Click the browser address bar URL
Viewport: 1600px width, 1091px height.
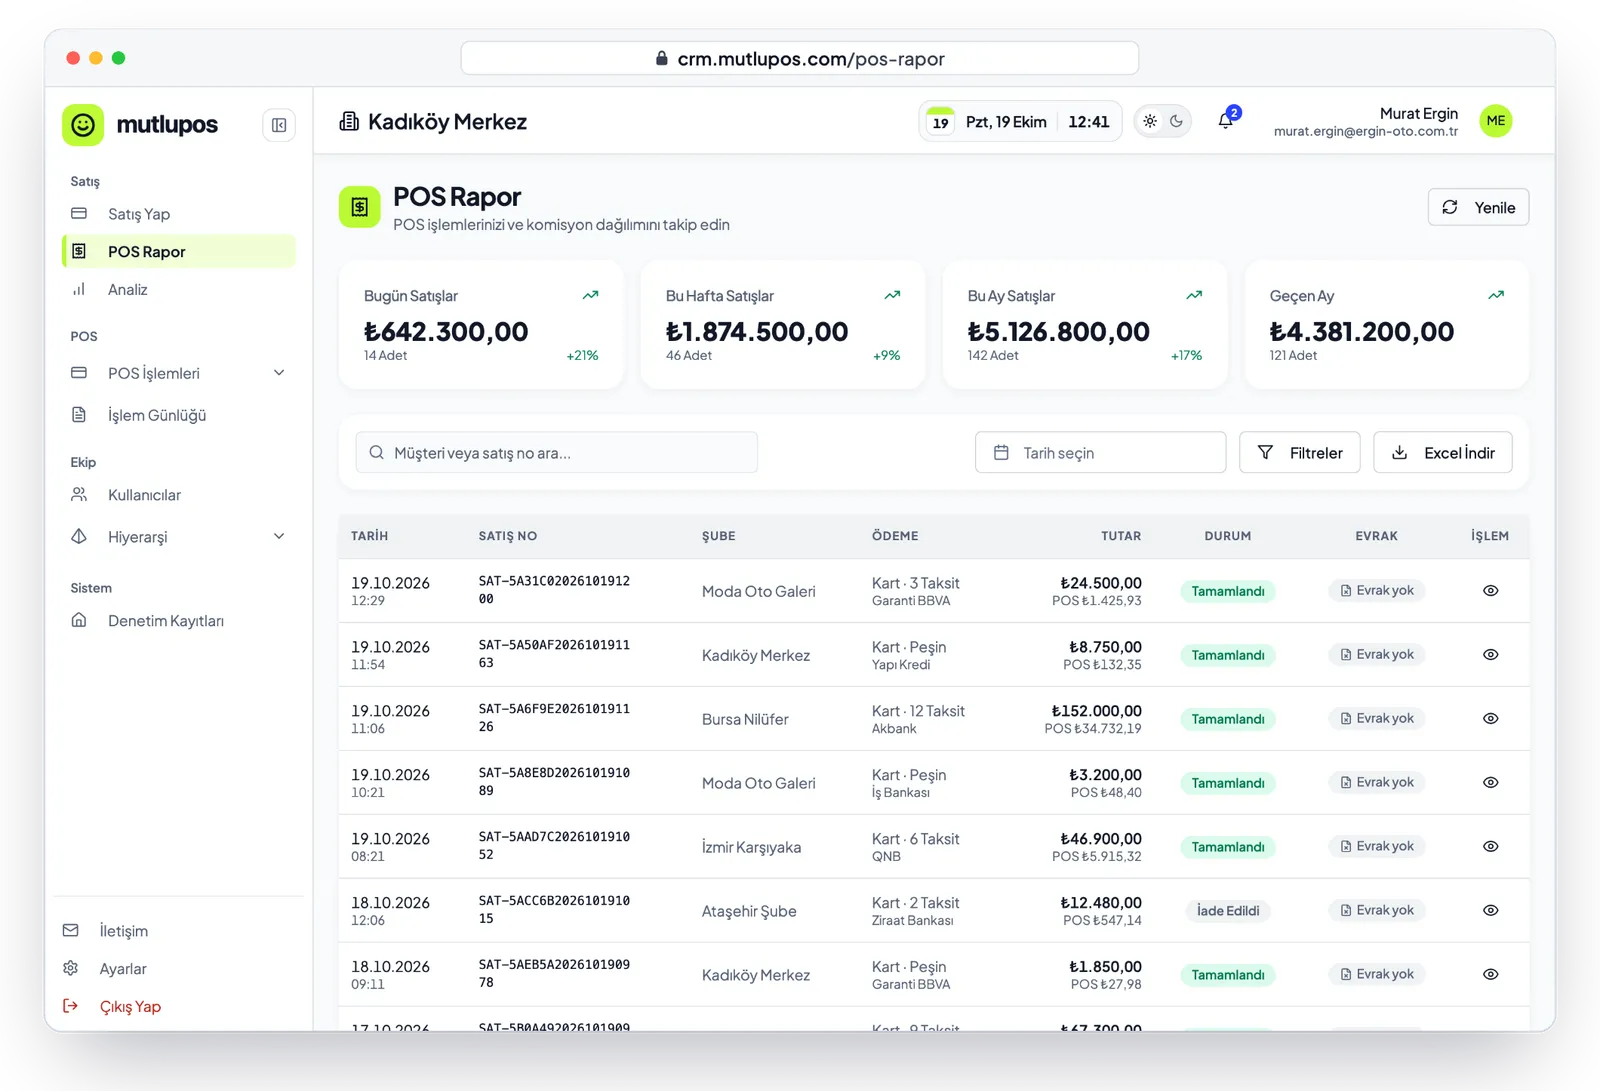point(800,58)
